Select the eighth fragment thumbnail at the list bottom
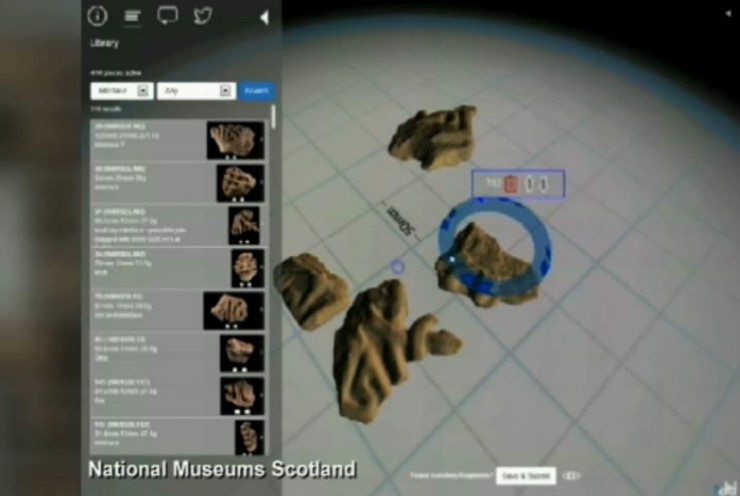This screenshot has height=496, width=740. 249,437
